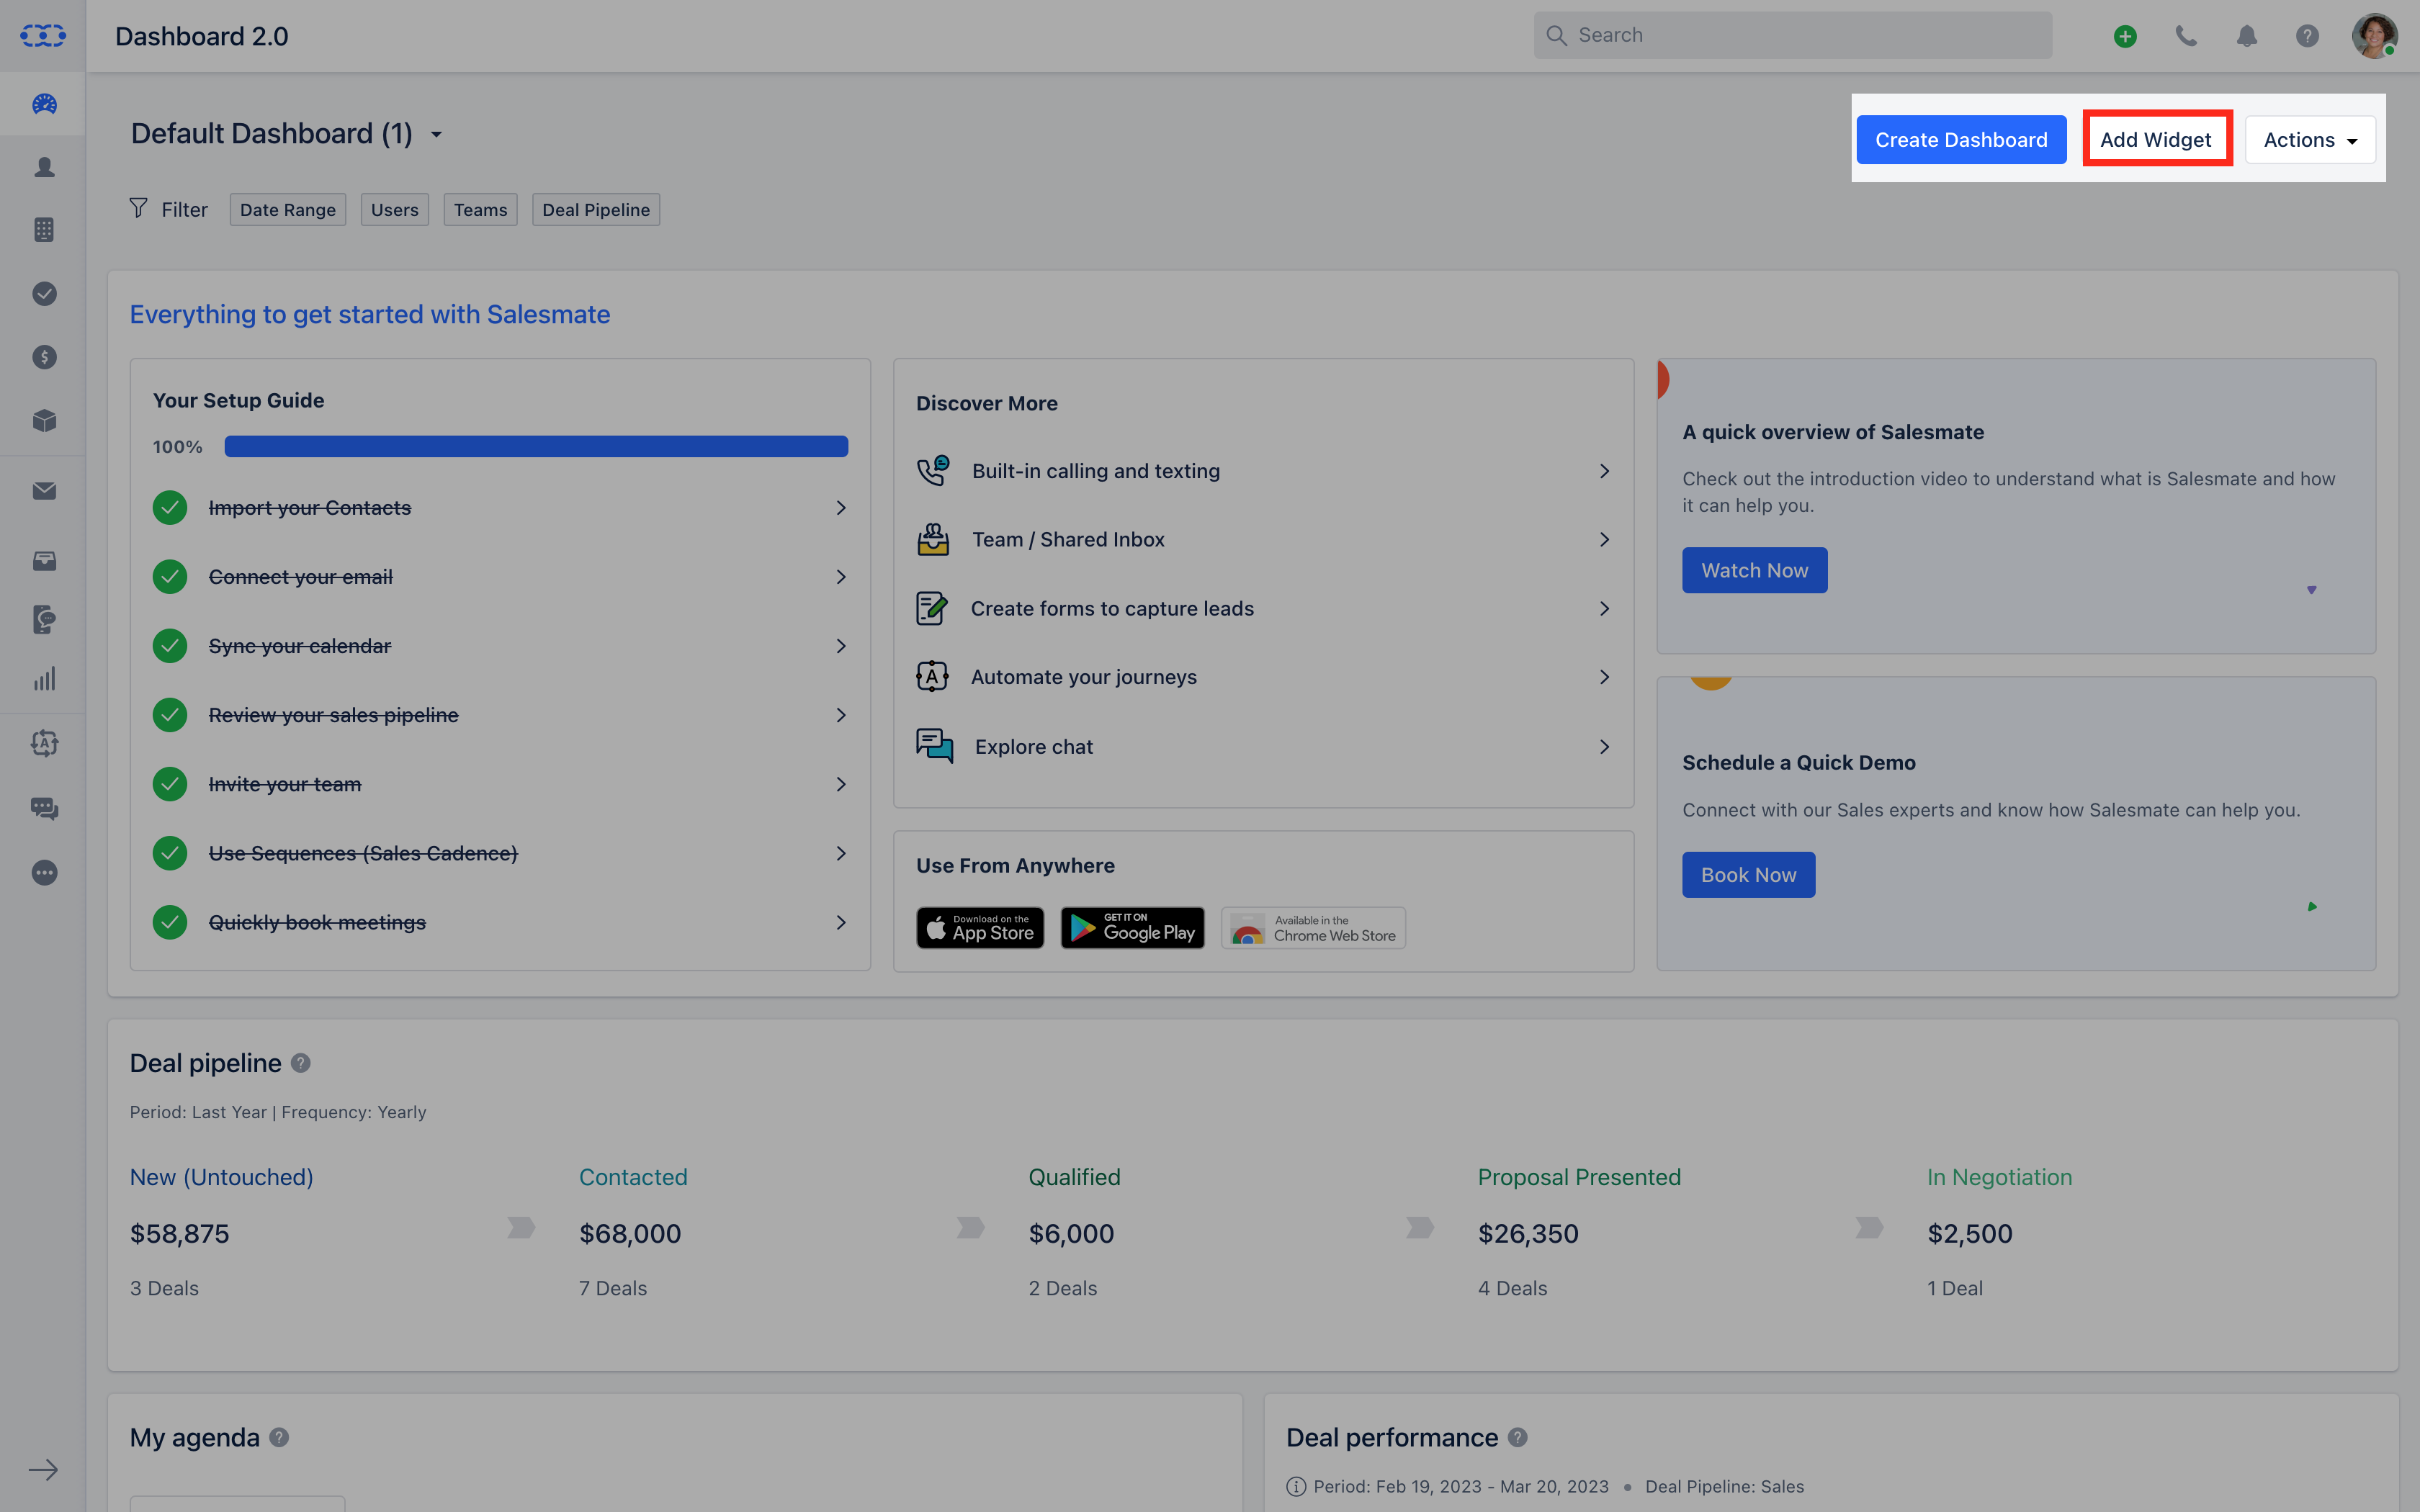Open help question mark icon in header
The width and height of the screenshot is (2420, 1512).
(2307, 36)
